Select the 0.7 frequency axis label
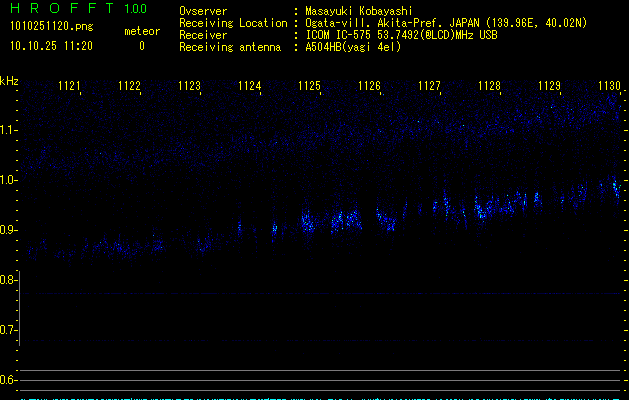The height and width of the screenshot is (400, 629). click(x=9, y=330)
